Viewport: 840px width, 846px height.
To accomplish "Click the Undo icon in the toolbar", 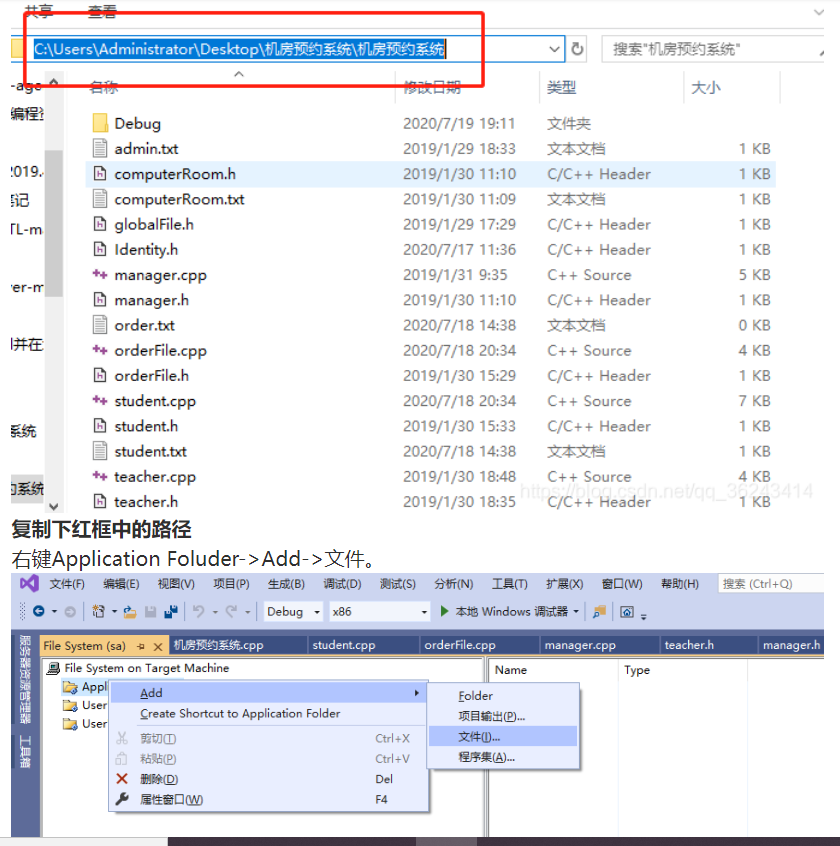I will tap(198, 610).
